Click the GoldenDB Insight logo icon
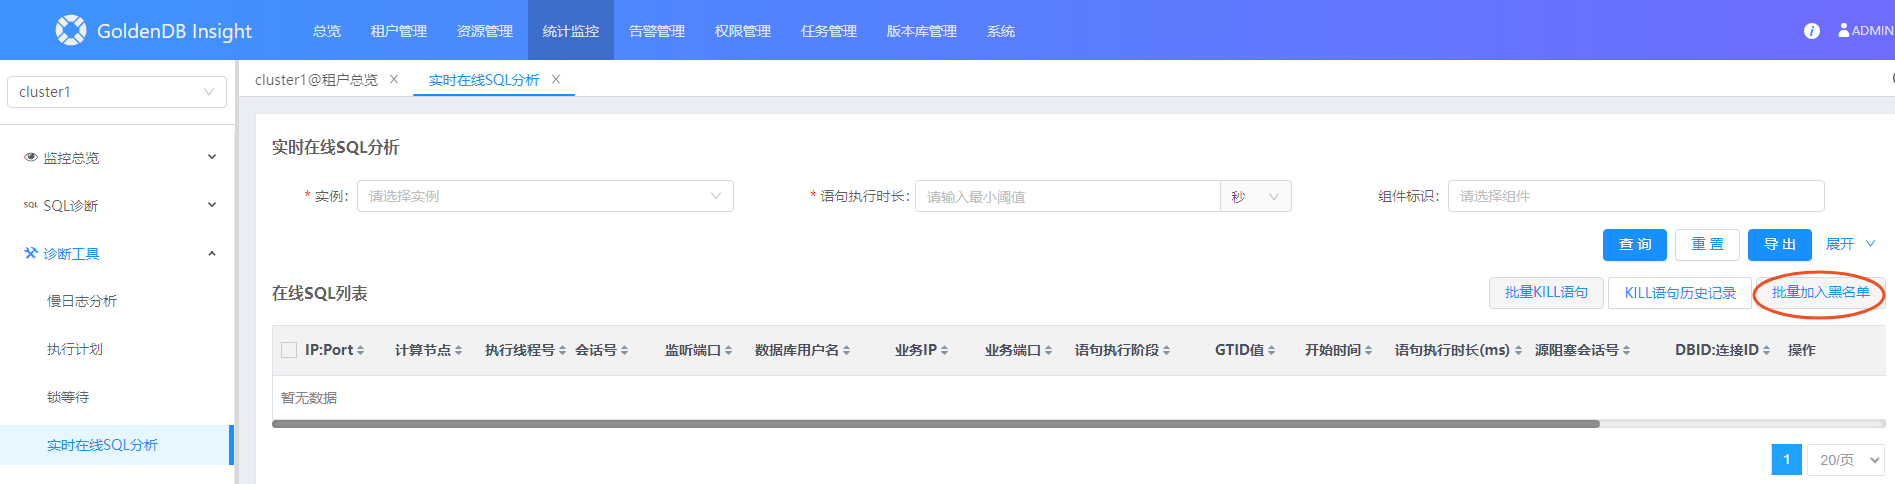 click(x=70, y=30)
